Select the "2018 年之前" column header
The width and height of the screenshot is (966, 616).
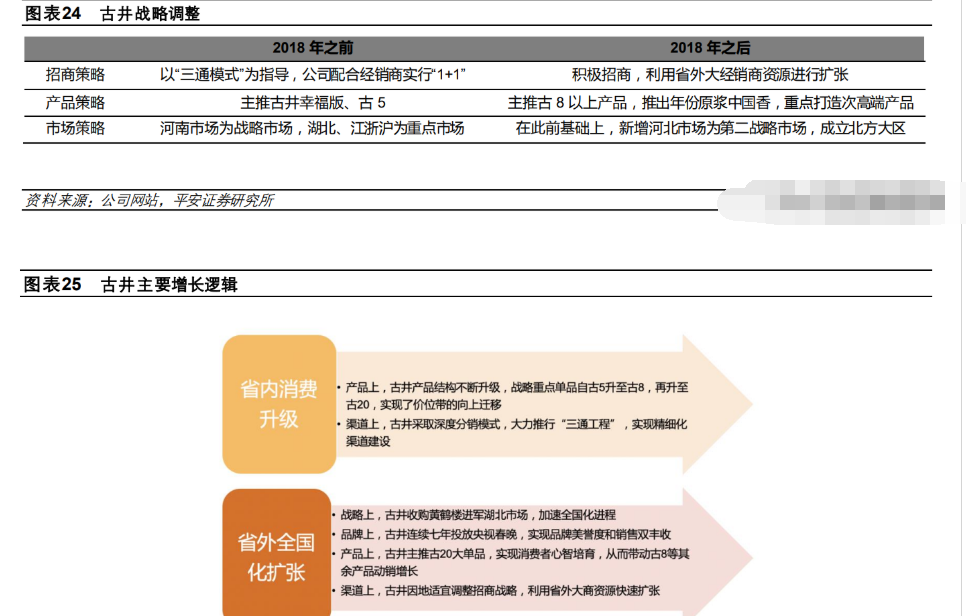tap(313, 48)
